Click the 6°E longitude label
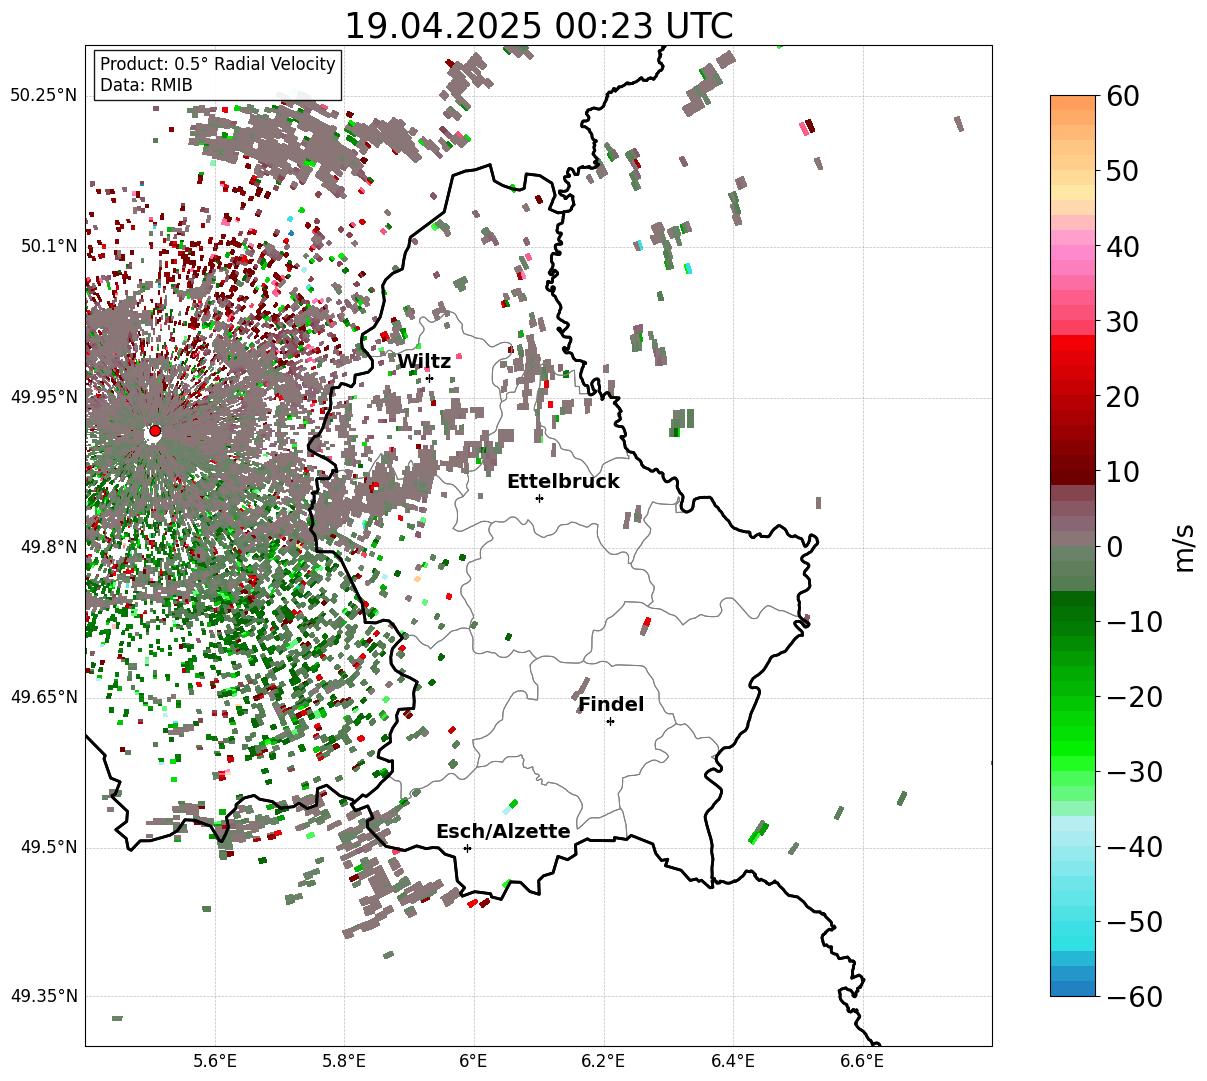The height and width of the screenshot is (1081, 1207). tap(473, 1060)
